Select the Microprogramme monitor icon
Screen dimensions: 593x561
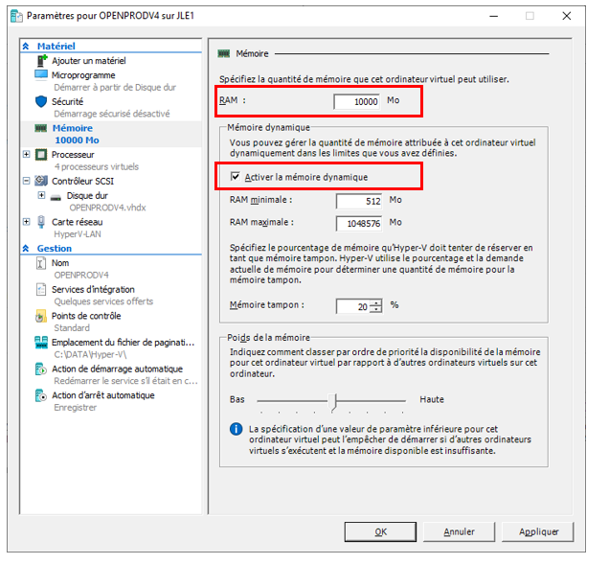(x=41, y=75)
